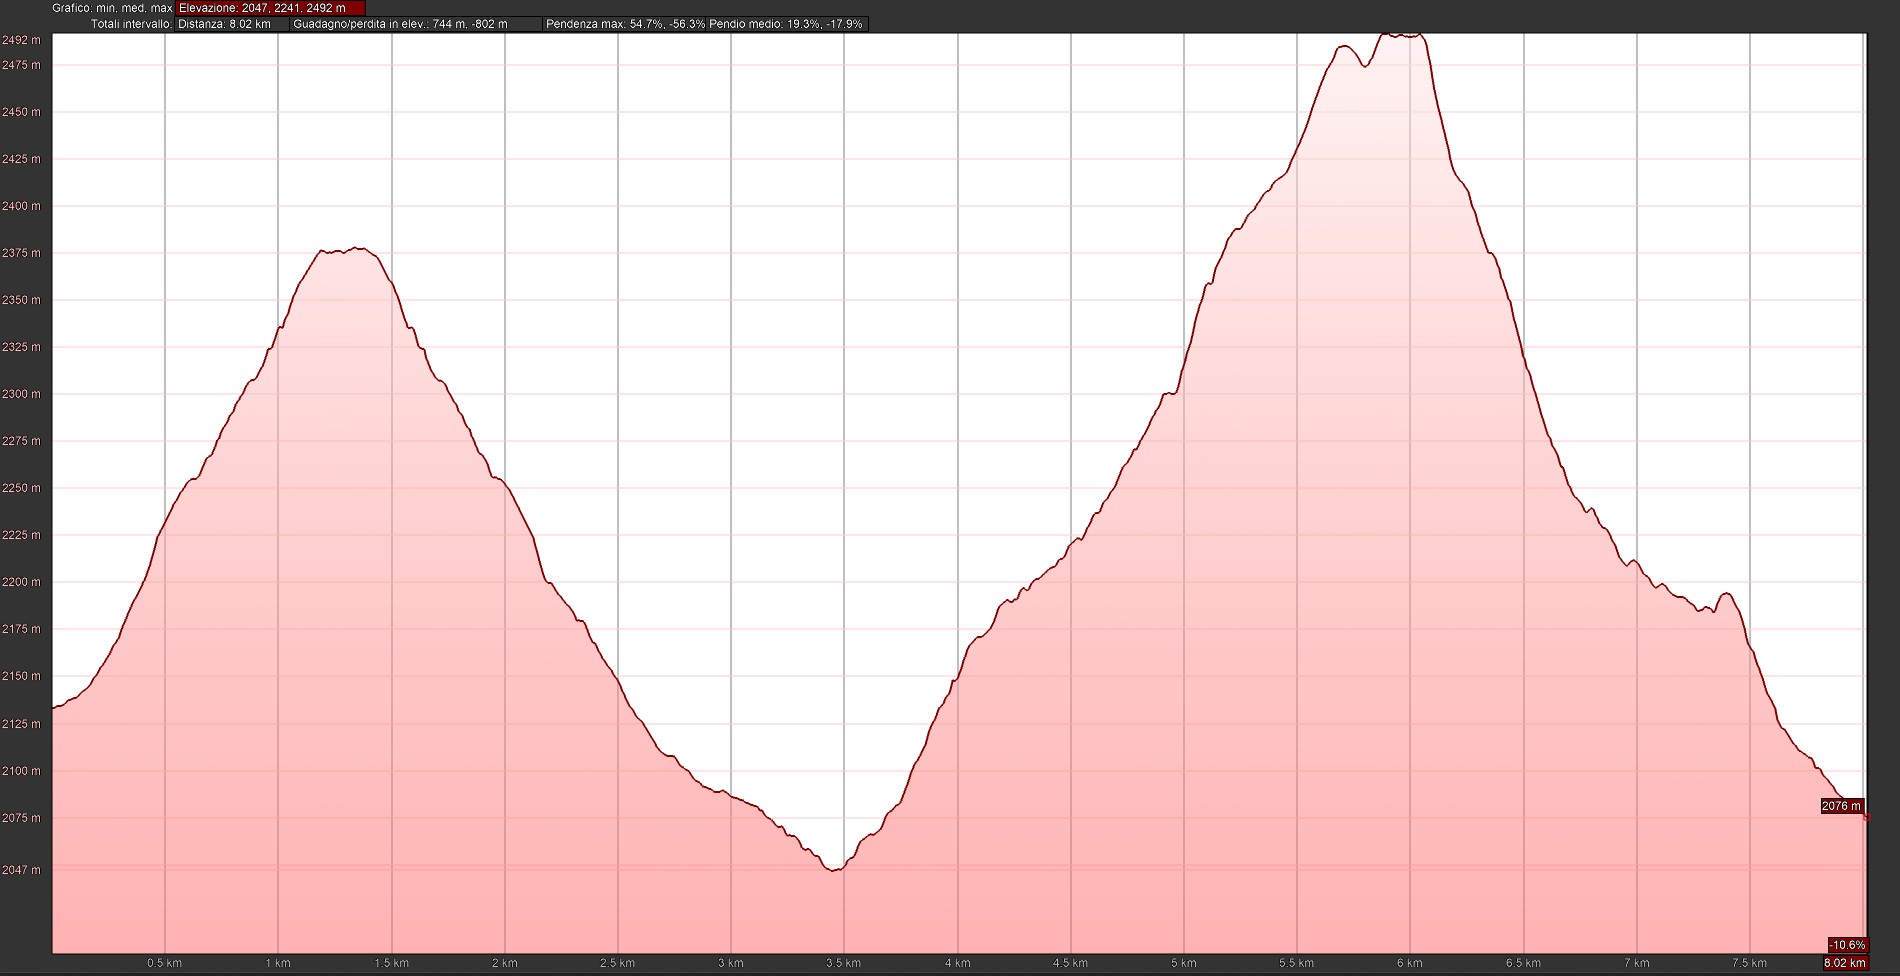Click the 2492 m maximum elevation axis label
This screenshot has width=1900, height=976.
[22, 40]
